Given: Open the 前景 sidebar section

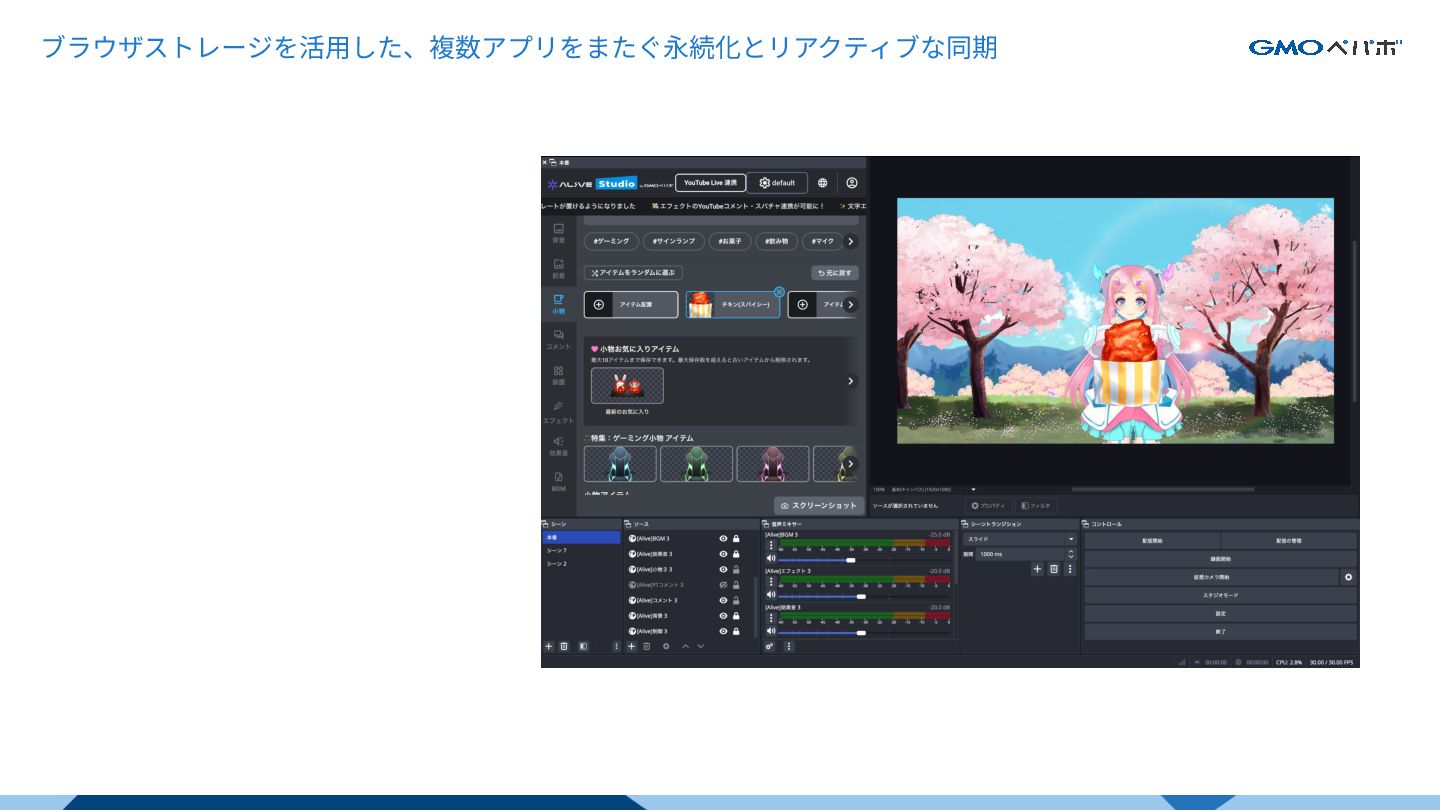Looking at the screenshot, I should click(x=558, y=268).
